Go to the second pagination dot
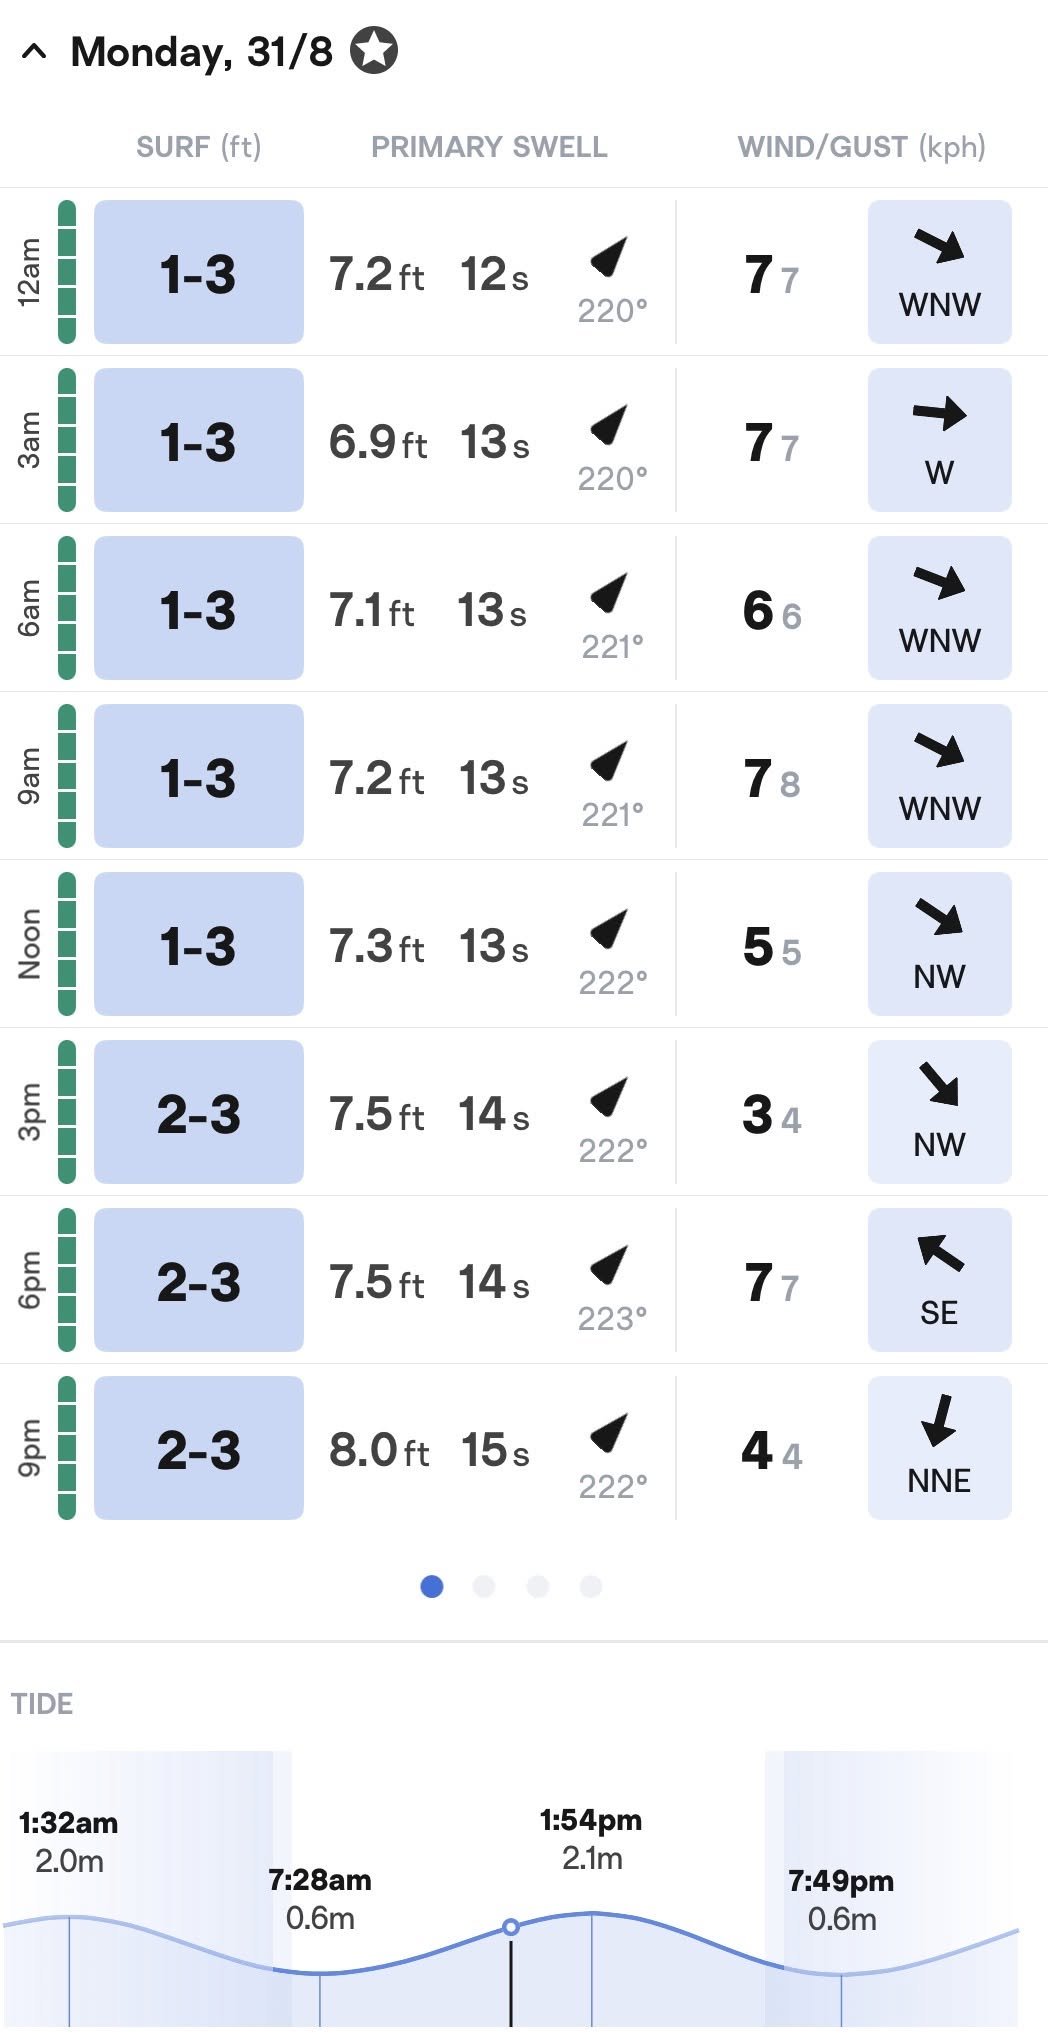 click(484, 1586)
